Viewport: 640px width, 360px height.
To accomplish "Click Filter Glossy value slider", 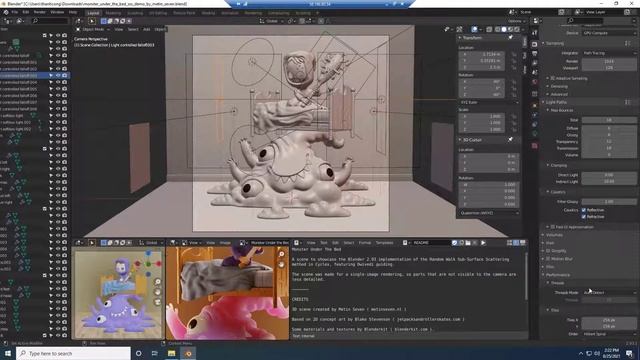I will pyautogui.click(x=609, y=202).
